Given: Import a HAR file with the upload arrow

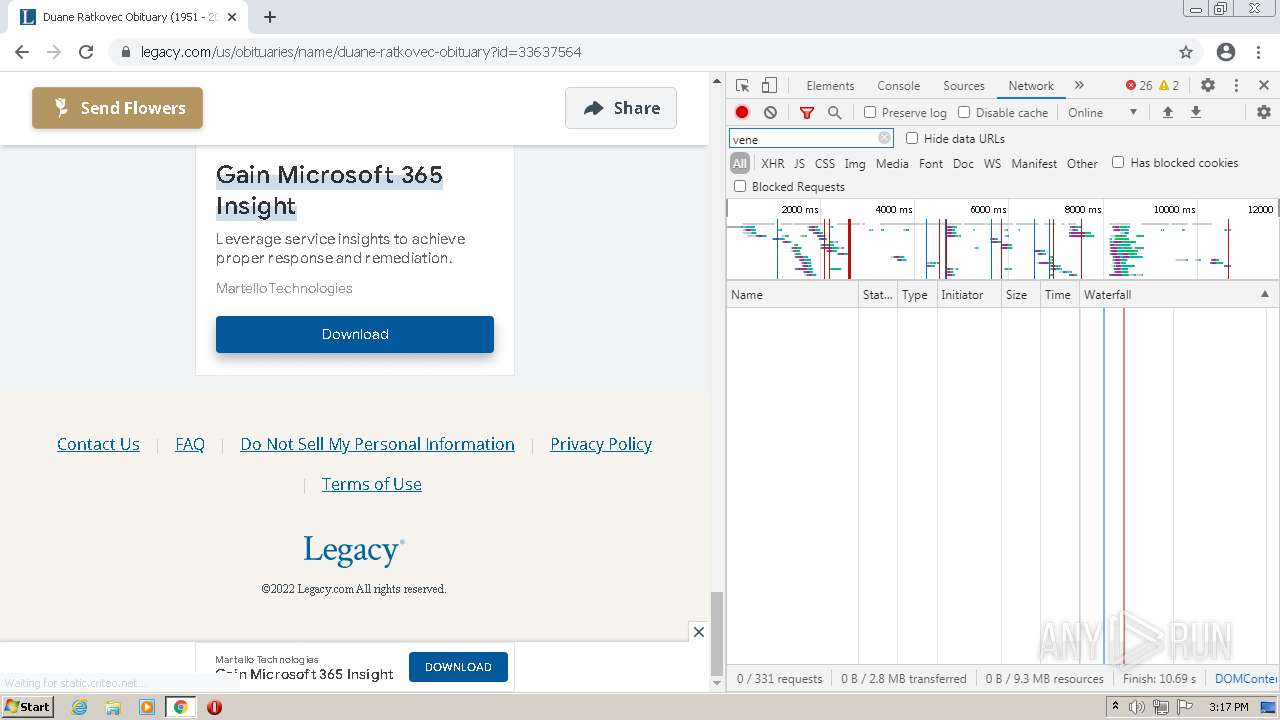Looking at the screenshot, I should 1167,112.
